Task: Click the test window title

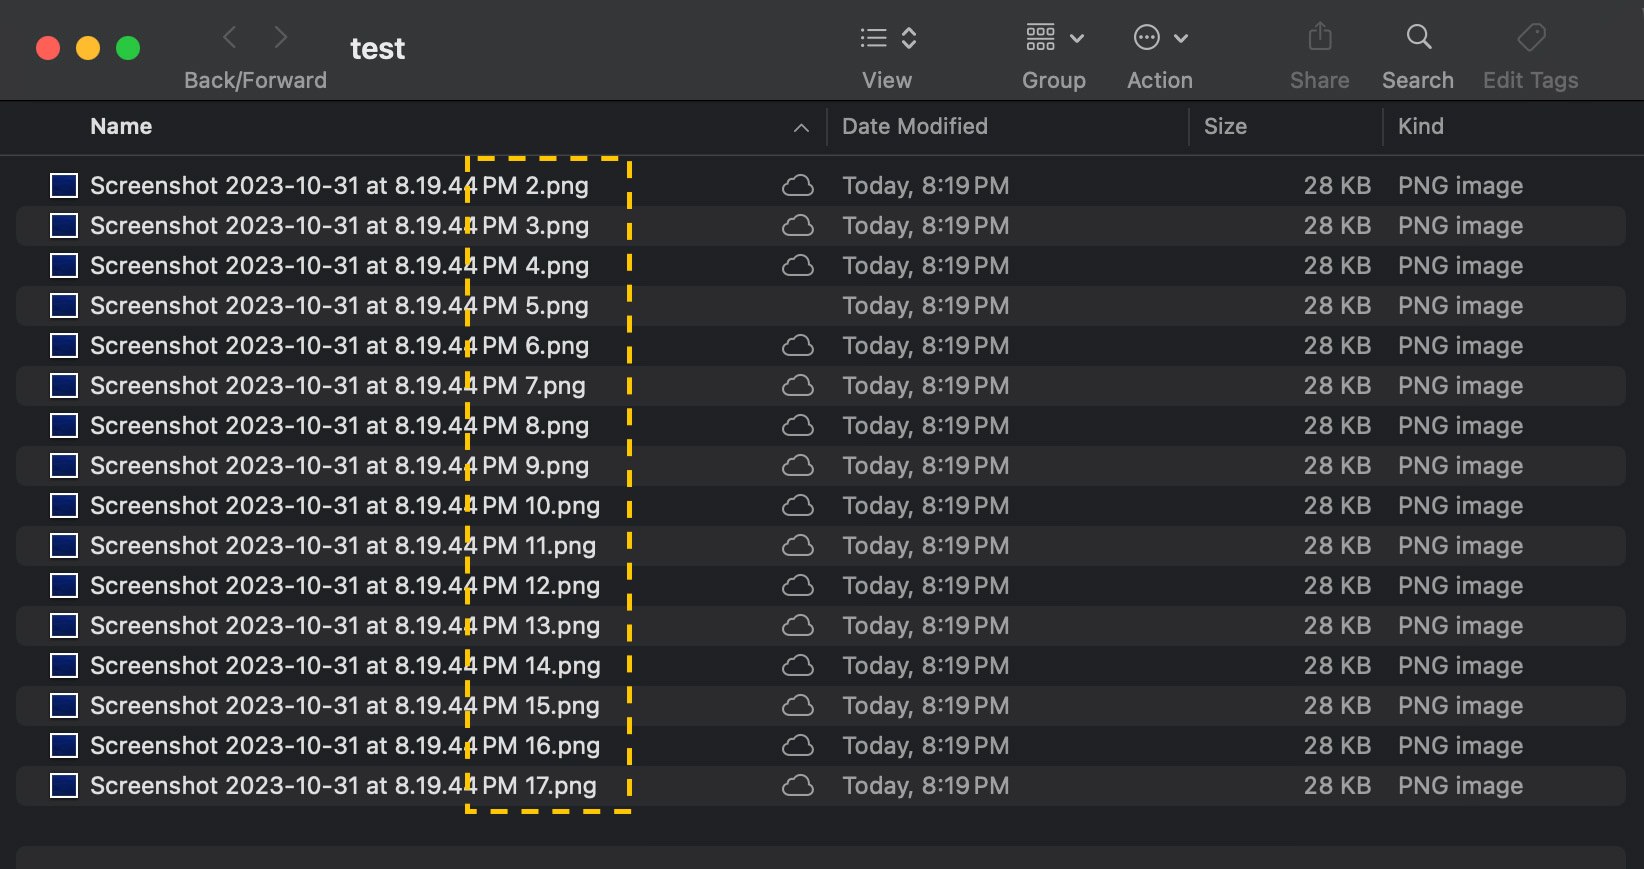Action: pyautogui.click(x=377, y=48)
